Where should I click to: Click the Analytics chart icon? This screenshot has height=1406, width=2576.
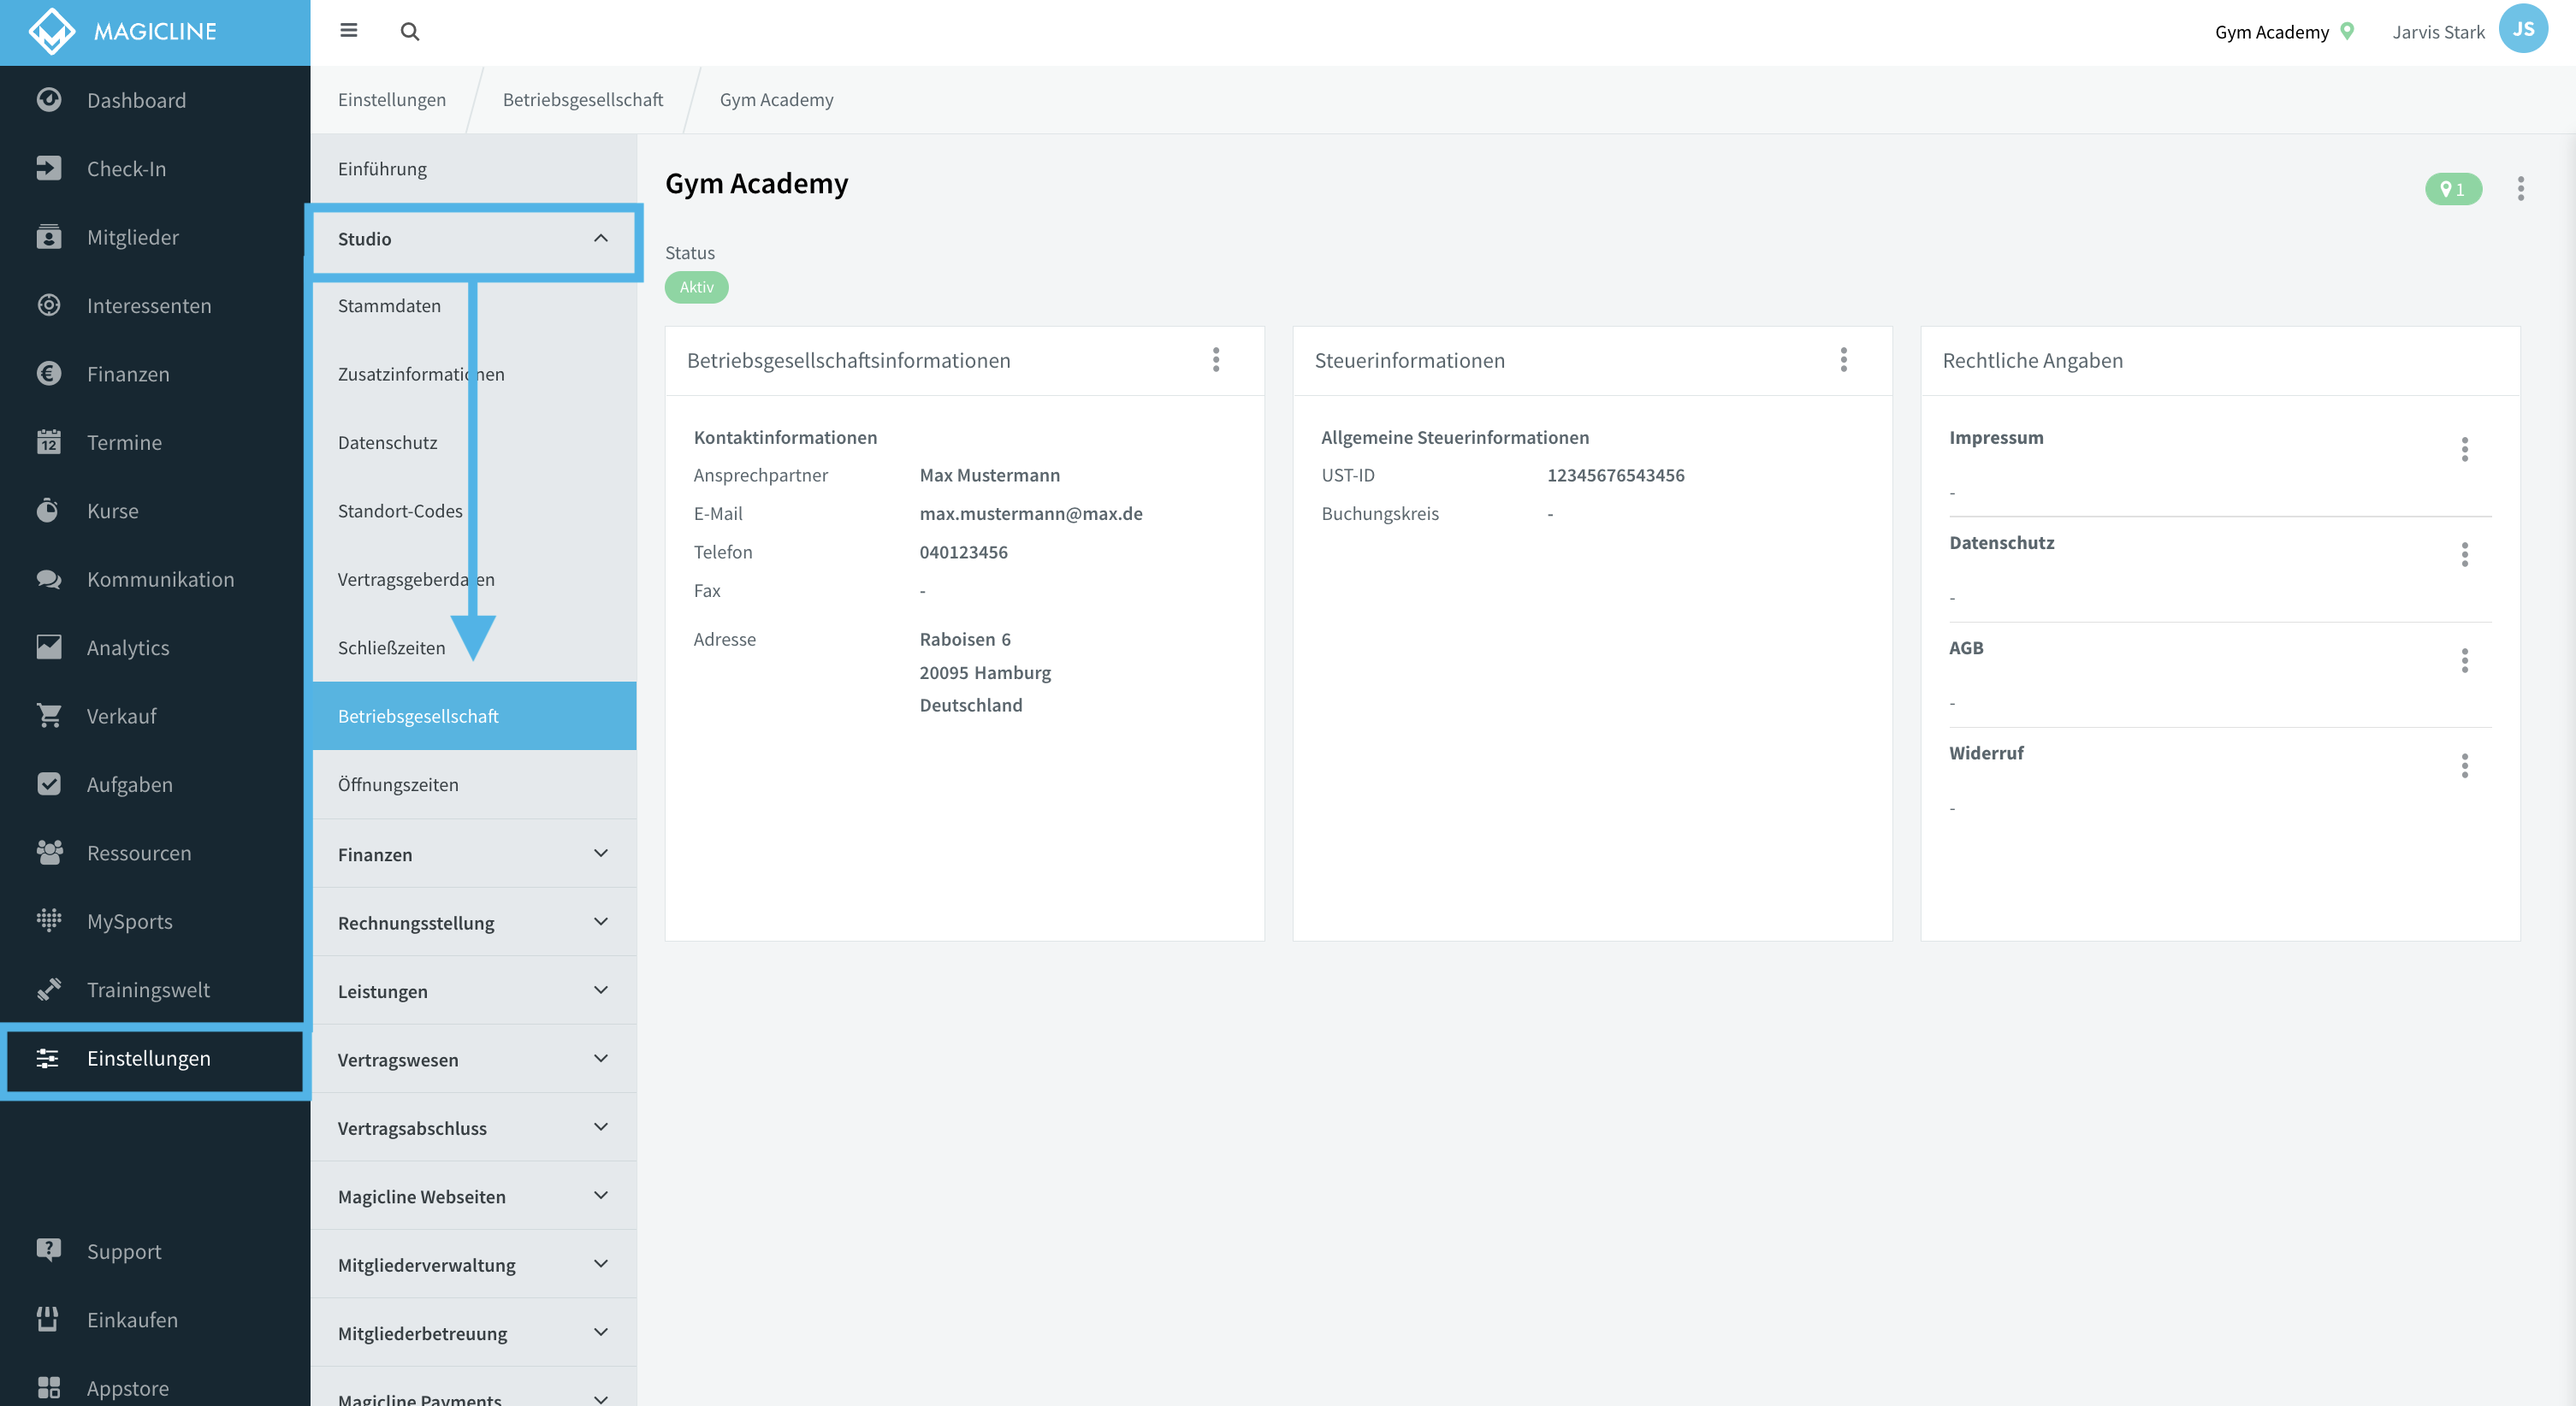pos(48,647)
